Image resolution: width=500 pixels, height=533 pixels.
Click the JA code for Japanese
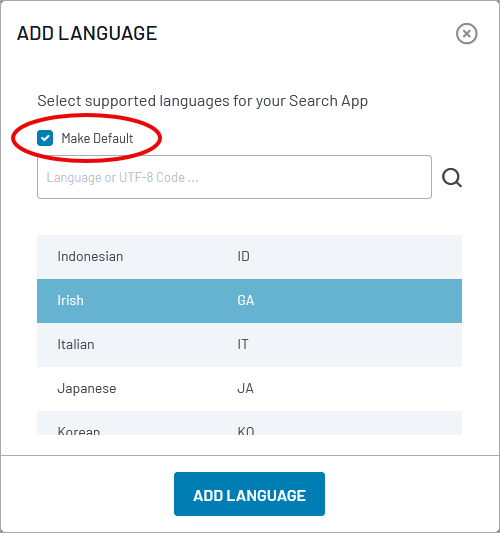(x=245, y=388)
